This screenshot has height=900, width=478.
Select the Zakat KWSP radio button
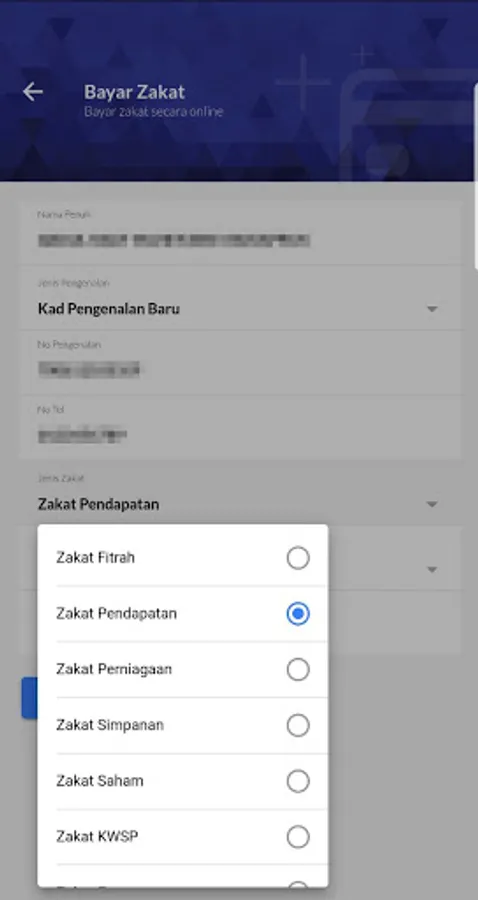[298, 837]
